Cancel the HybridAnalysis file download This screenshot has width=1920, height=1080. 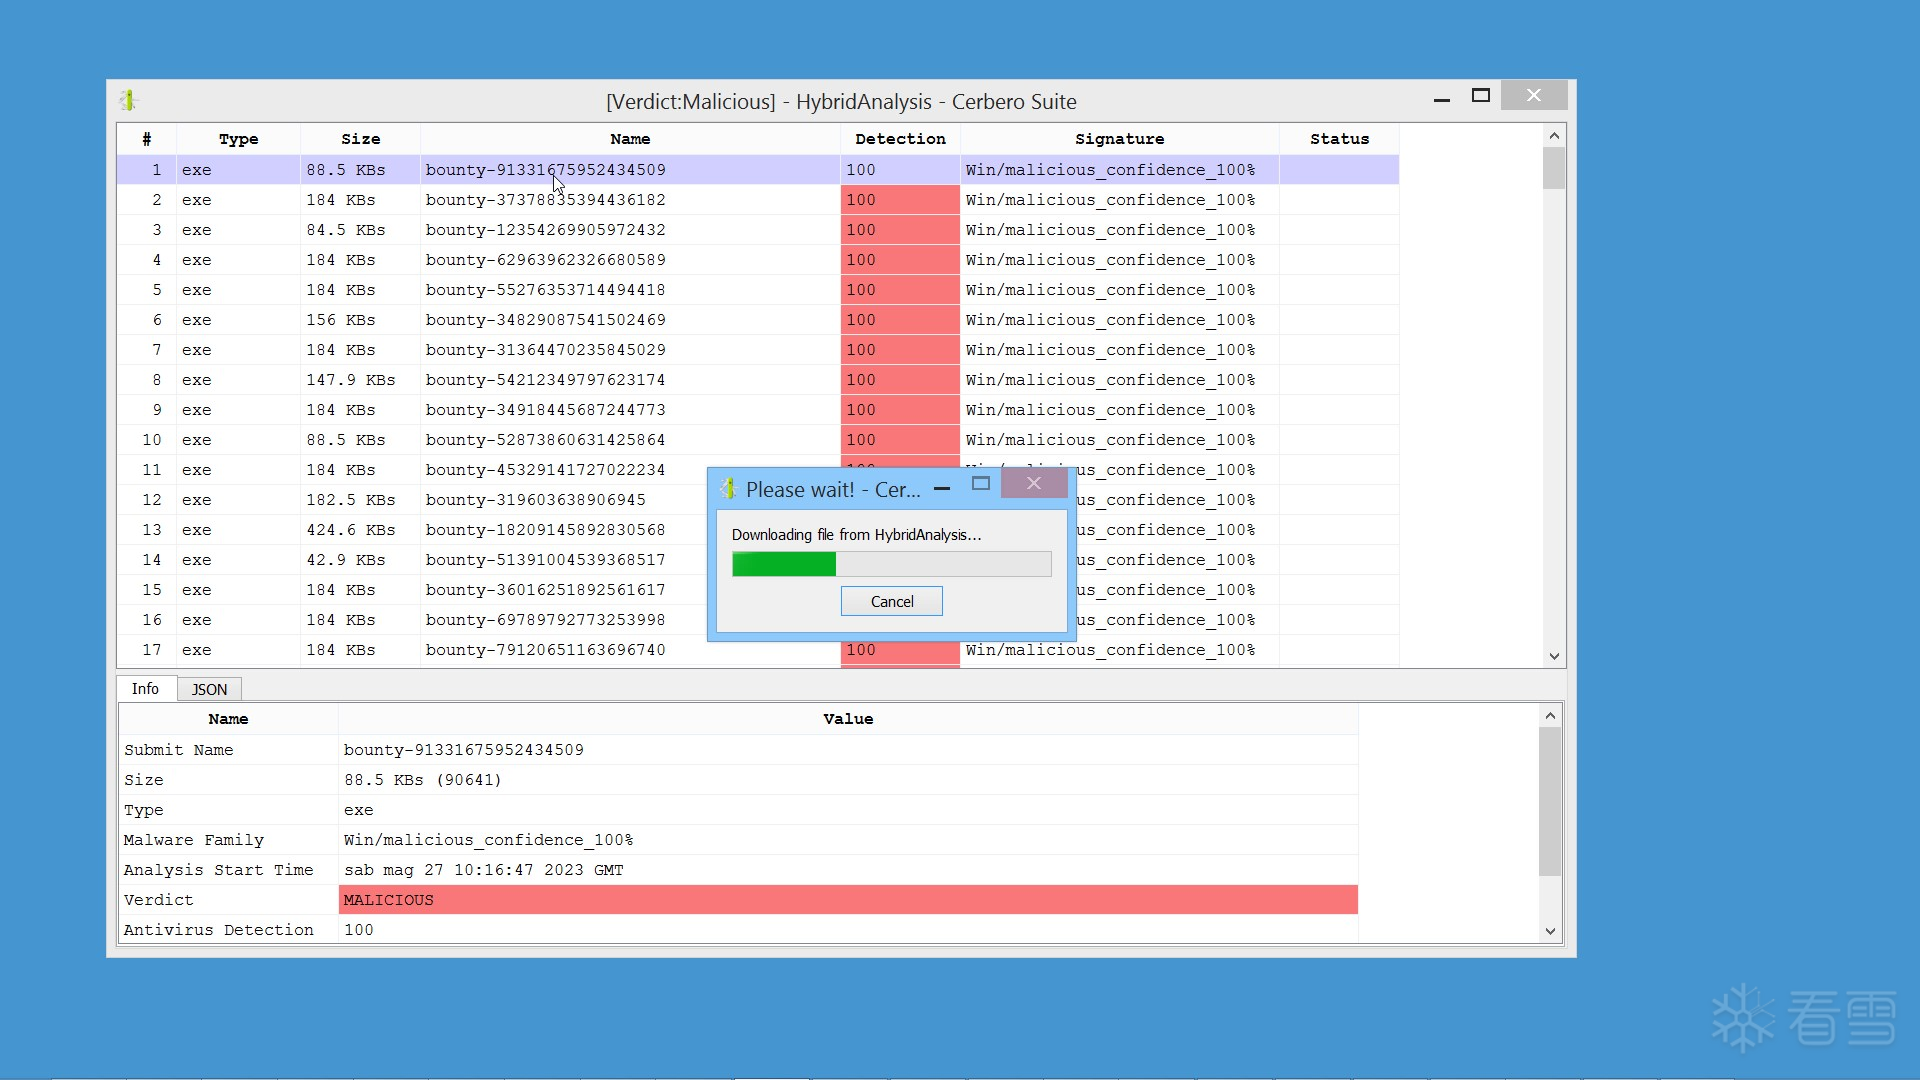891,601
